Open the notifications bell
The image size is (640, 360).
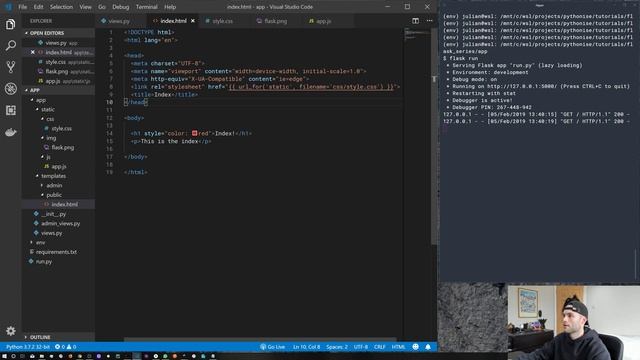click(428, 347)
